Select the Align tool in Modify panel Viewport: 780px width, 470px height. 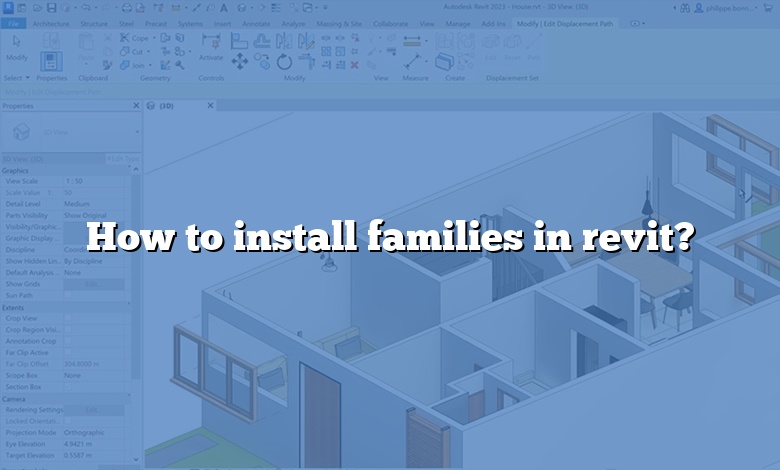click(239, 41)
